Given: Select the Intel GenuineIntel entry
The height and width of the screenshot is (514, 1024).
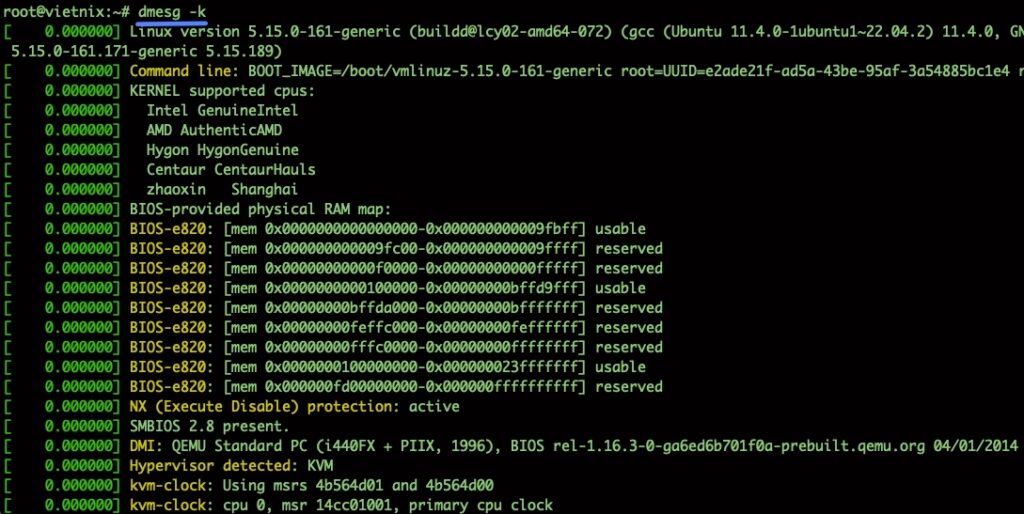Looking at the screenshot, I should 222,110.
